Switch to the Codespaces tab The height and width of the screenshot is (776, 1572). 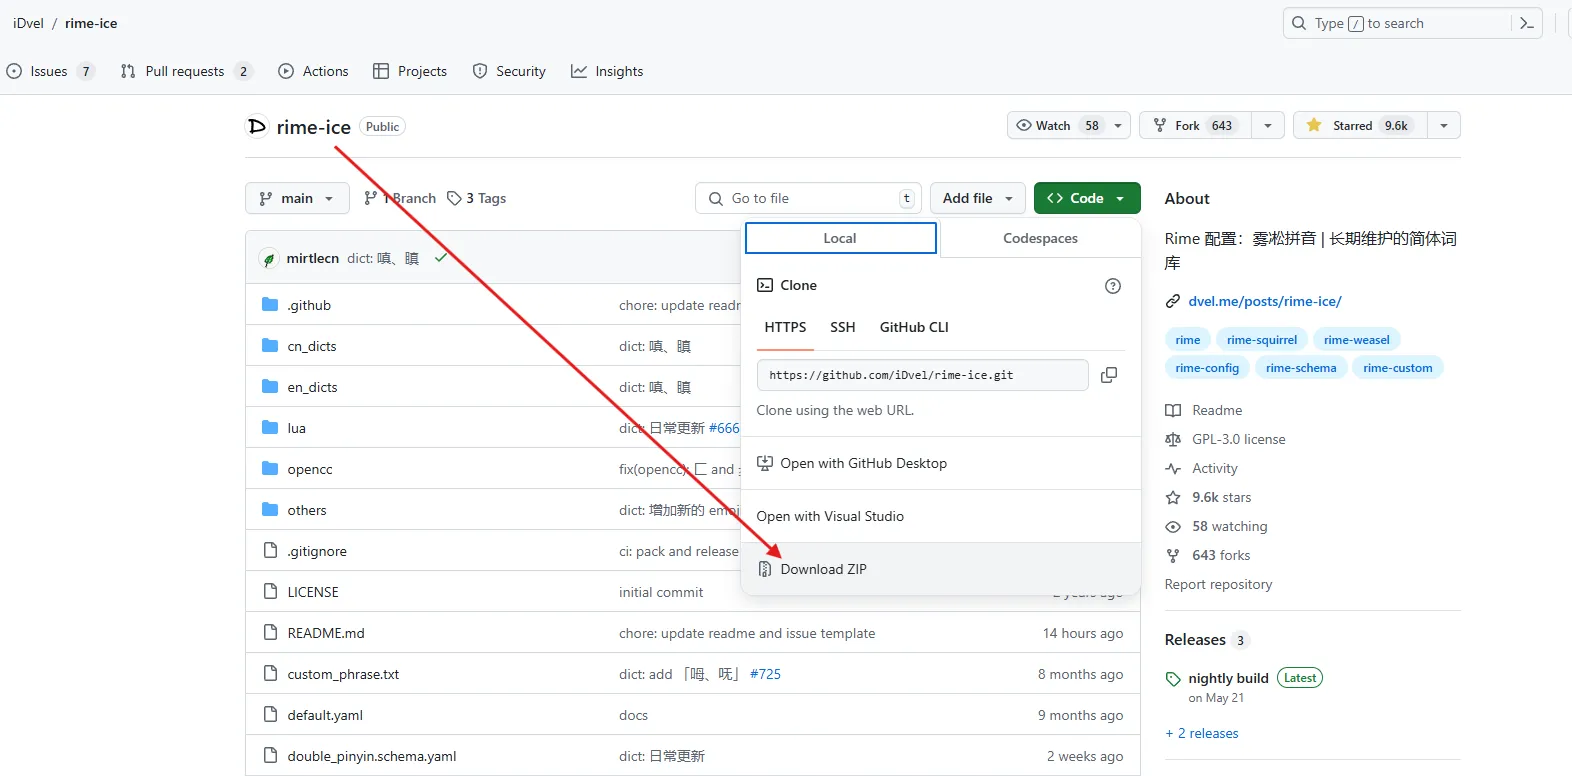coord(1040,238)
